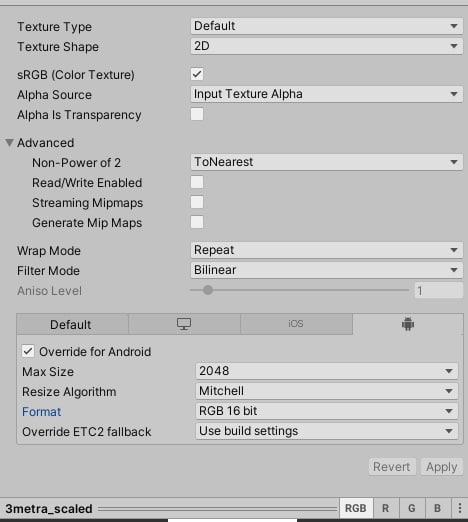The image size is (468, 522).
Task: Open the preview options kebab menu
Action: click(x=460, y=508)
